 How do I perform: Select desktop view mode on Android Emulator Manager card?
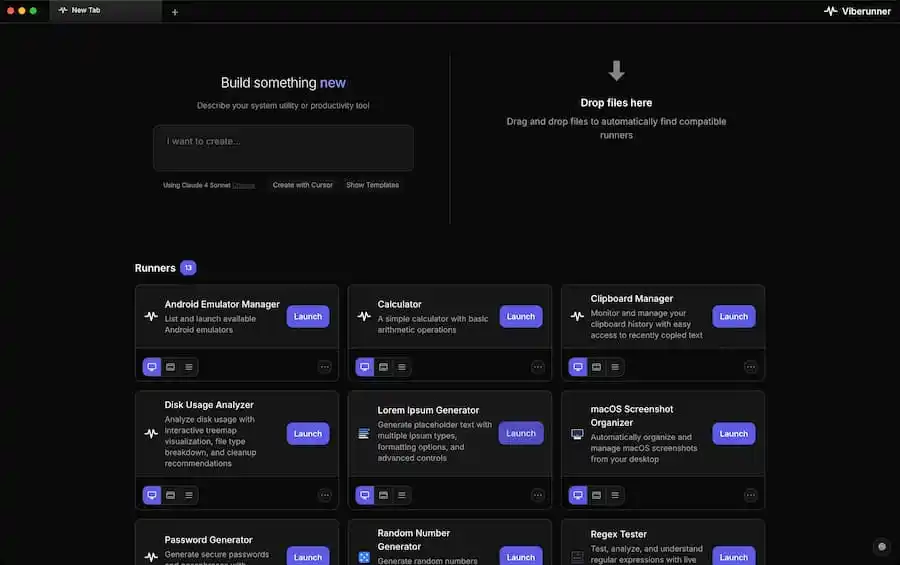pos(152,367)
